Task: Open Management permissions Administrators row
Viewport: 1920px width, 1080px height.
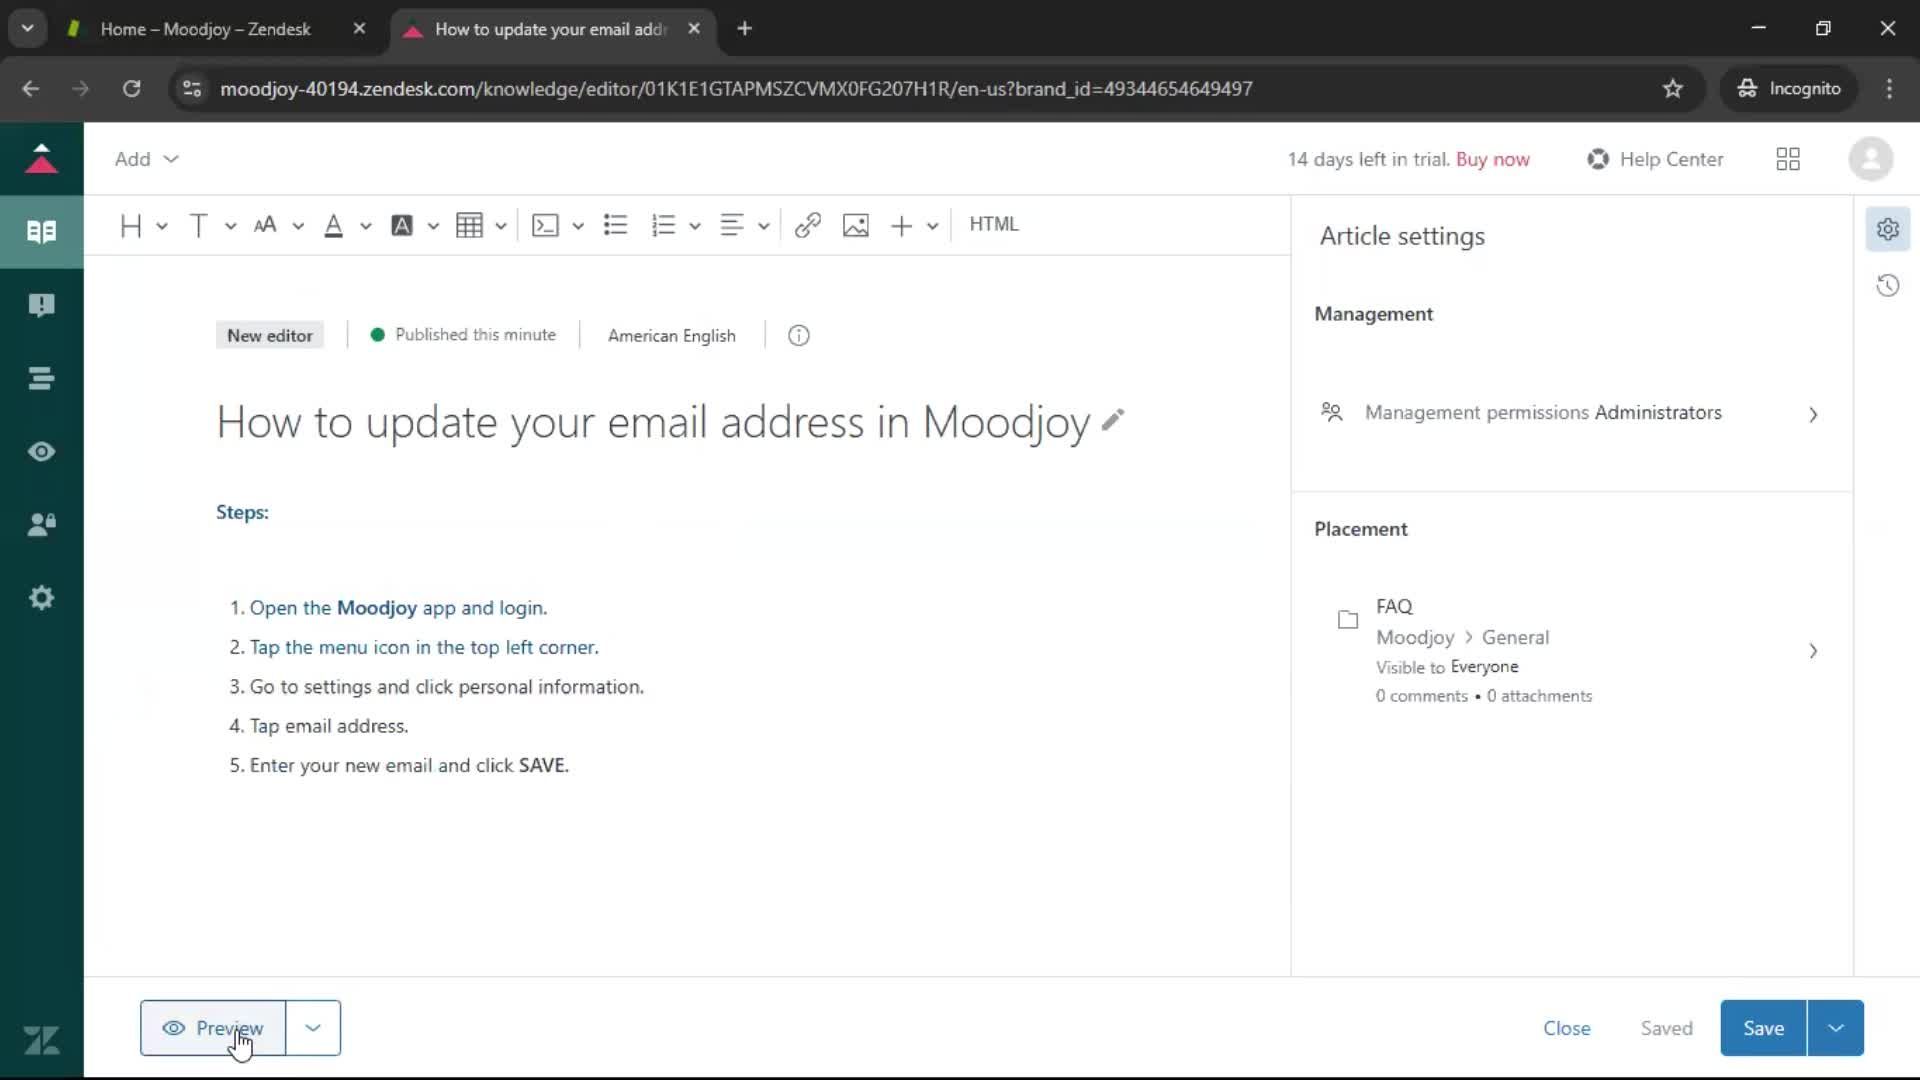Action: pos(1570,413)
